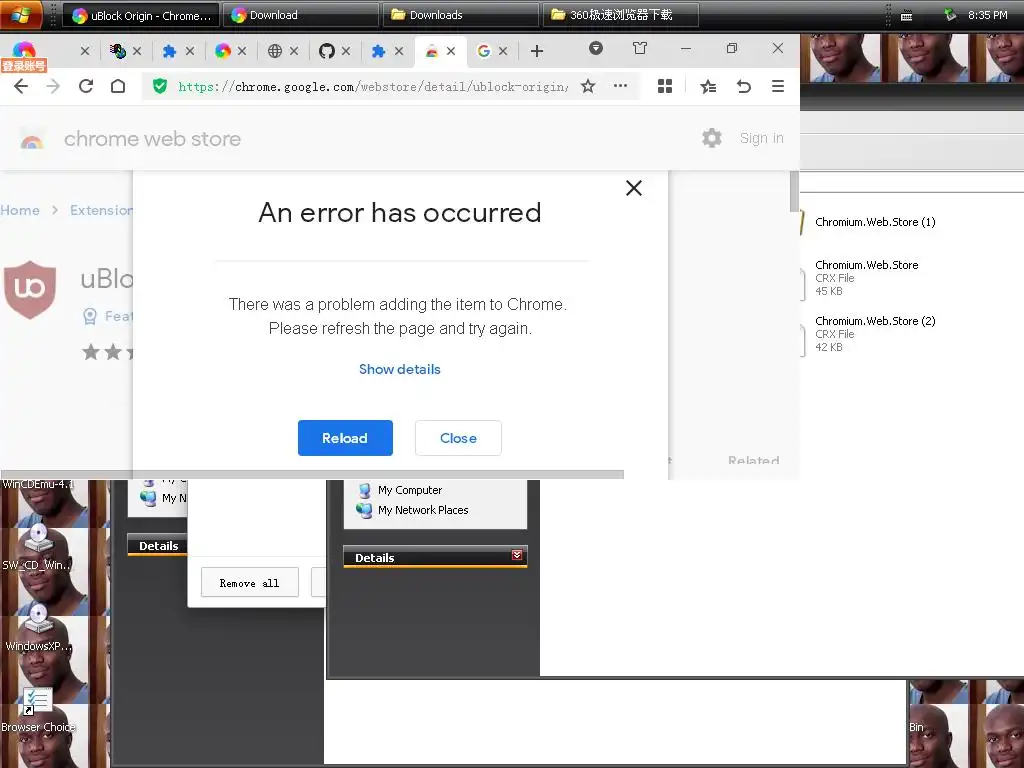This screenshot has height=768, width=1024.
Task: Switch to the Downloads folder taskbar item
Action: click(461, 15)
